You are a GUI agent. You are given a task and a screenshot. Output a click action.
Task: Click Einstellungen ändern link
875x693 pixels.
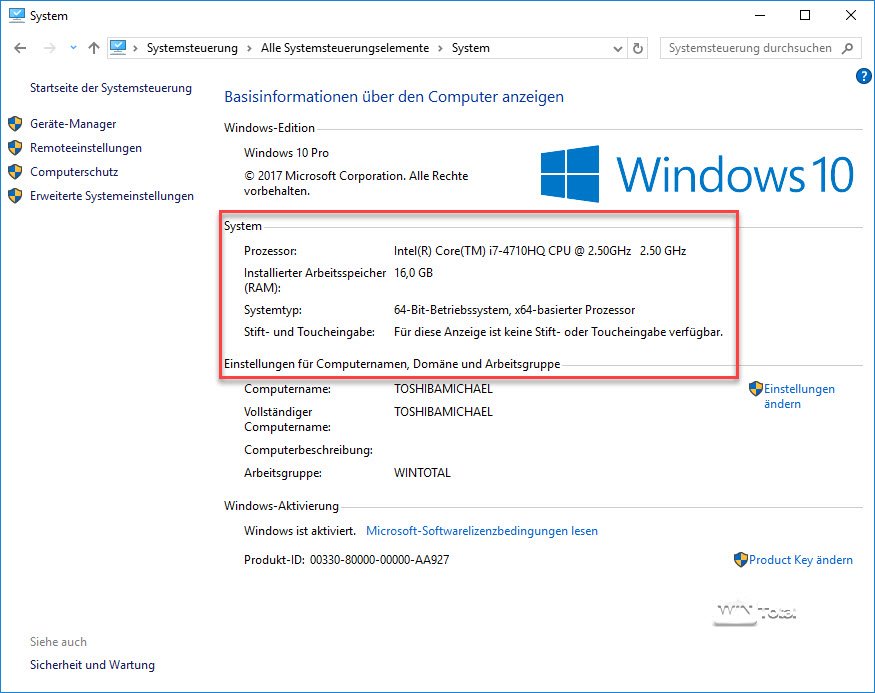tap(799, 396)
